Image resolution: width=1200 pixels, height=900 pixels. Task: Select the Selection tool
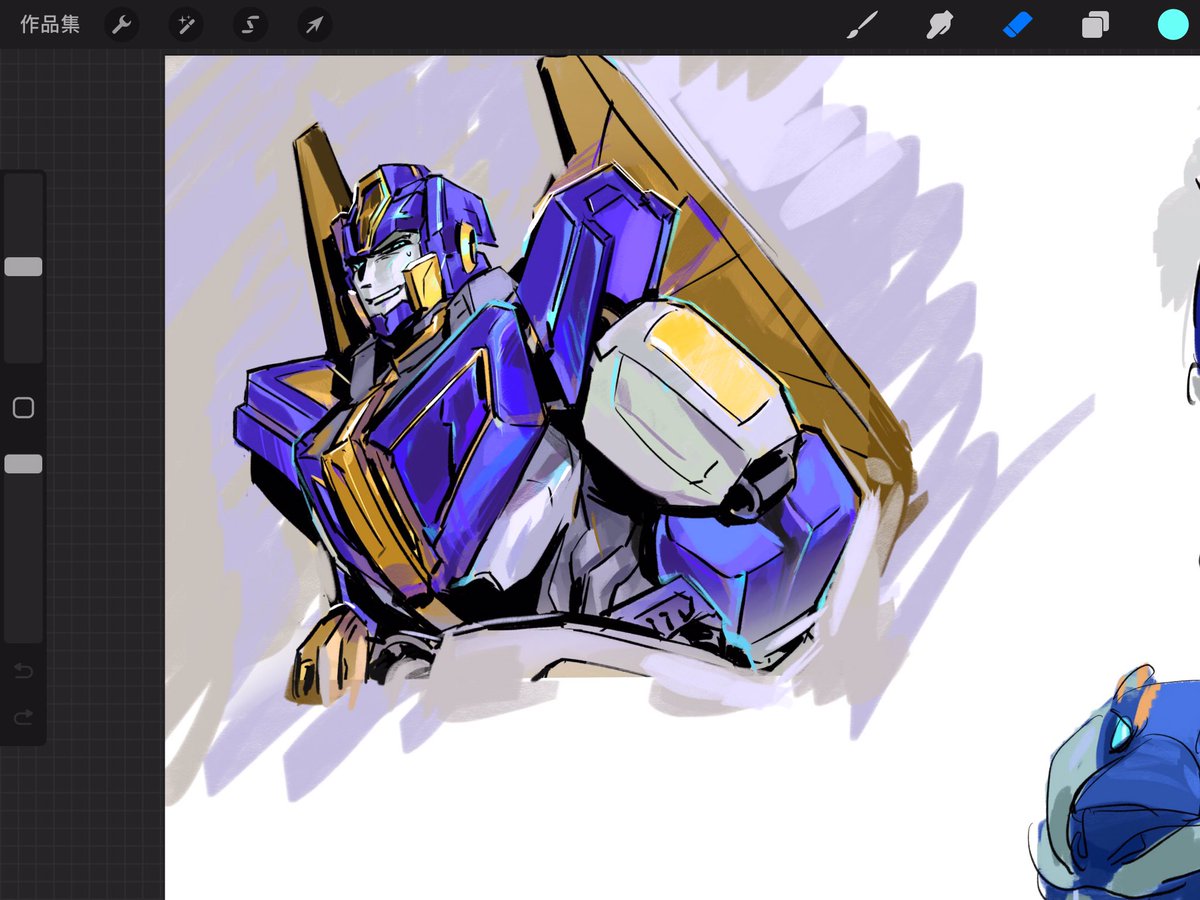click(250, 25)
